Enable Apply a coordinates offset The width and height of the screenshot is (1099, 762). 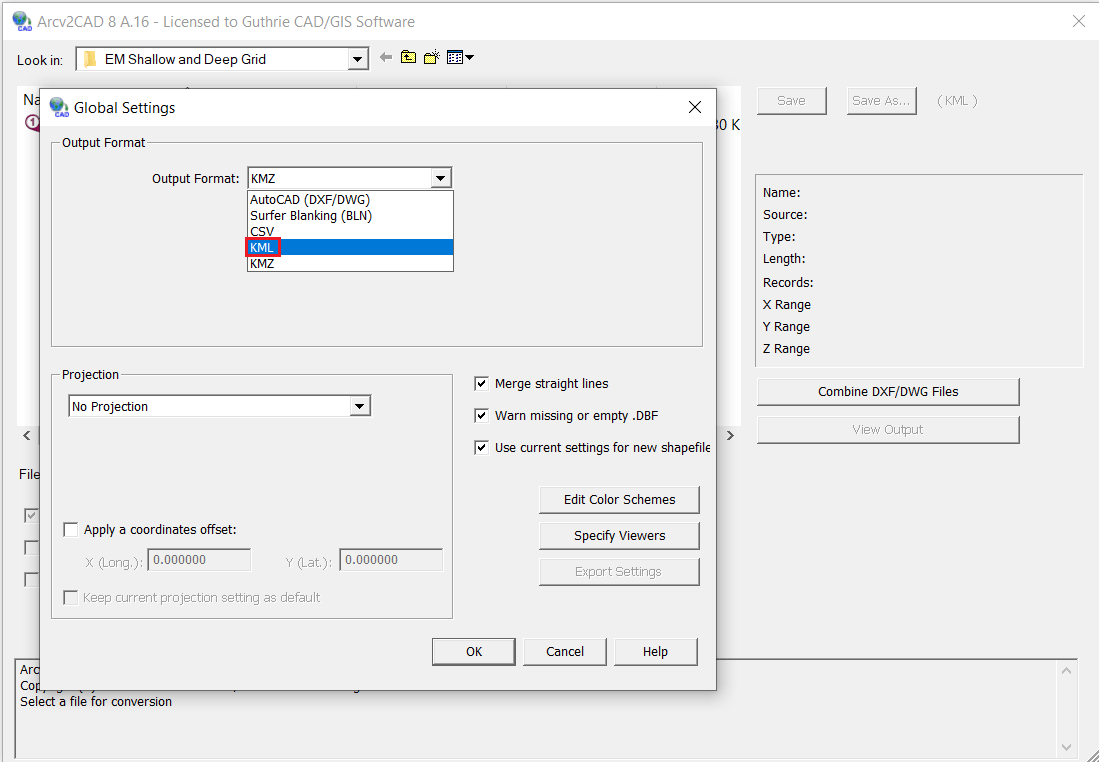[x=71, y=529]
